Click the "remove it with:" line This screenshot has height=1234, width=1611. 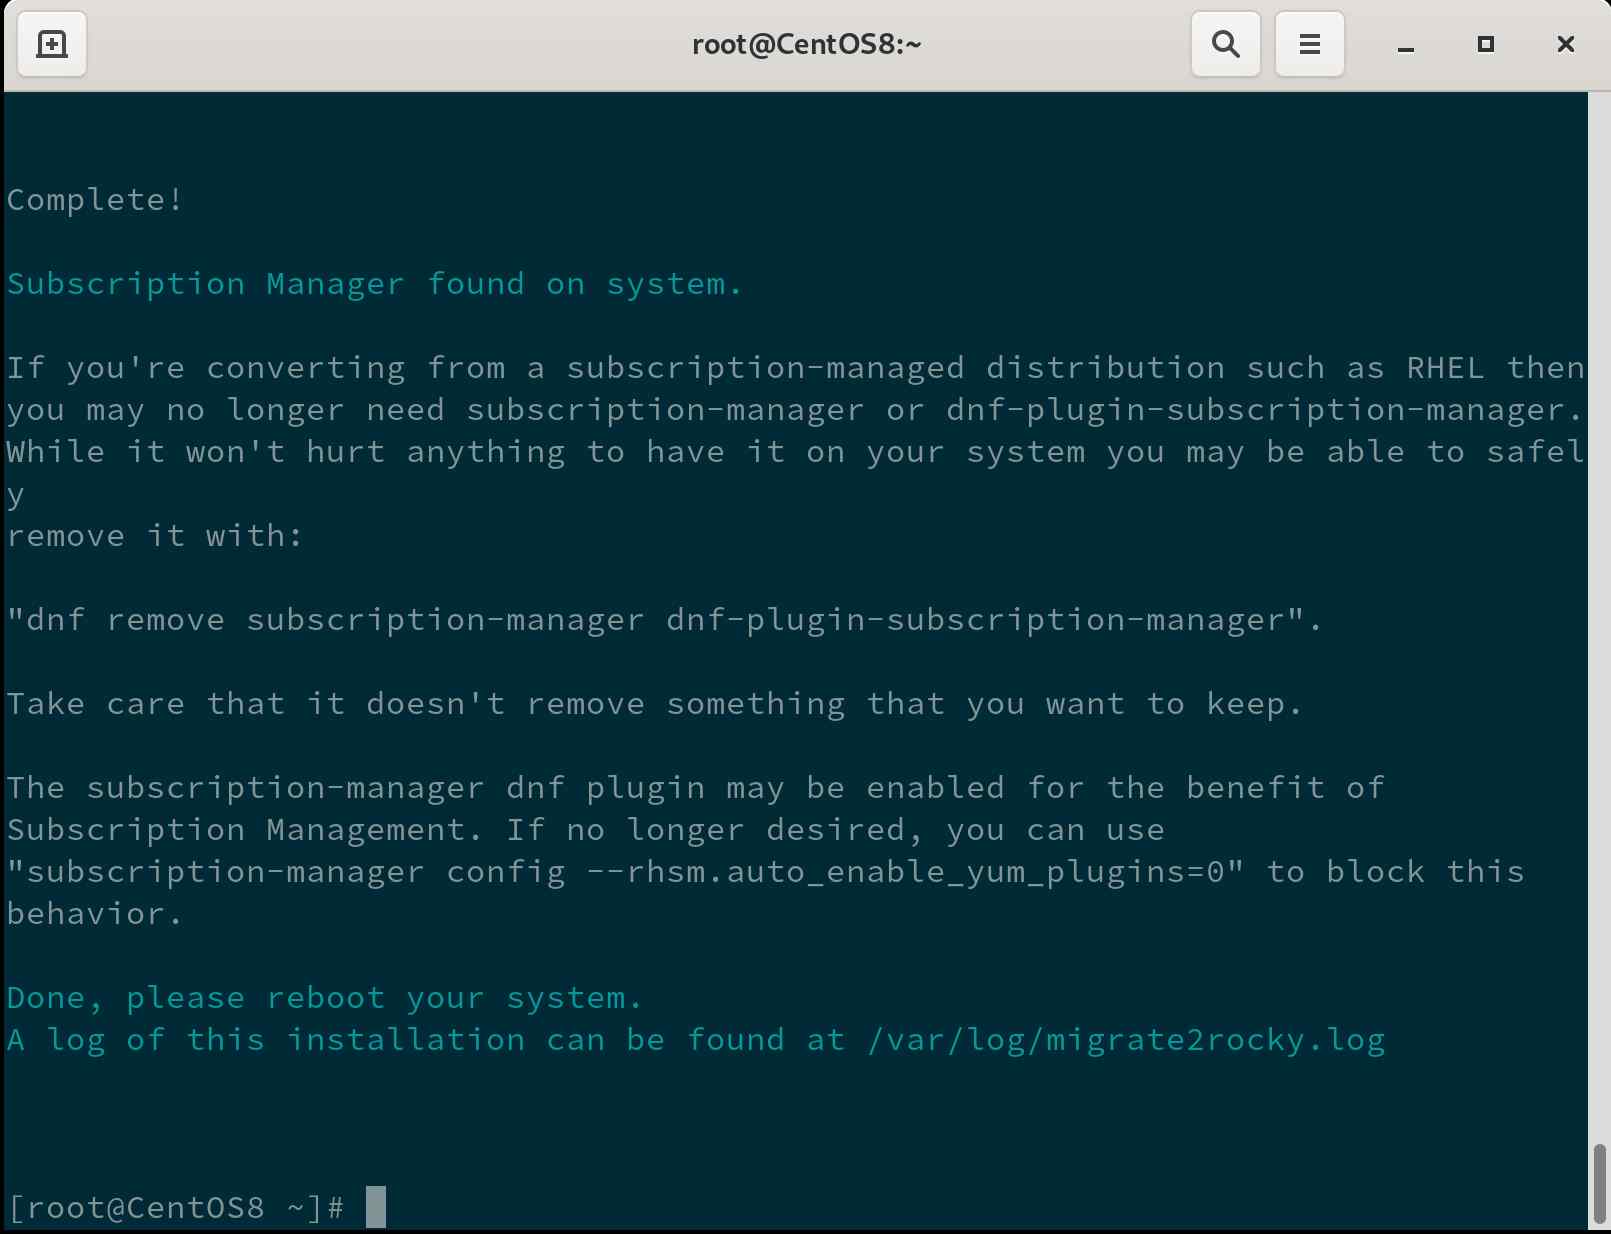[155, 536]
